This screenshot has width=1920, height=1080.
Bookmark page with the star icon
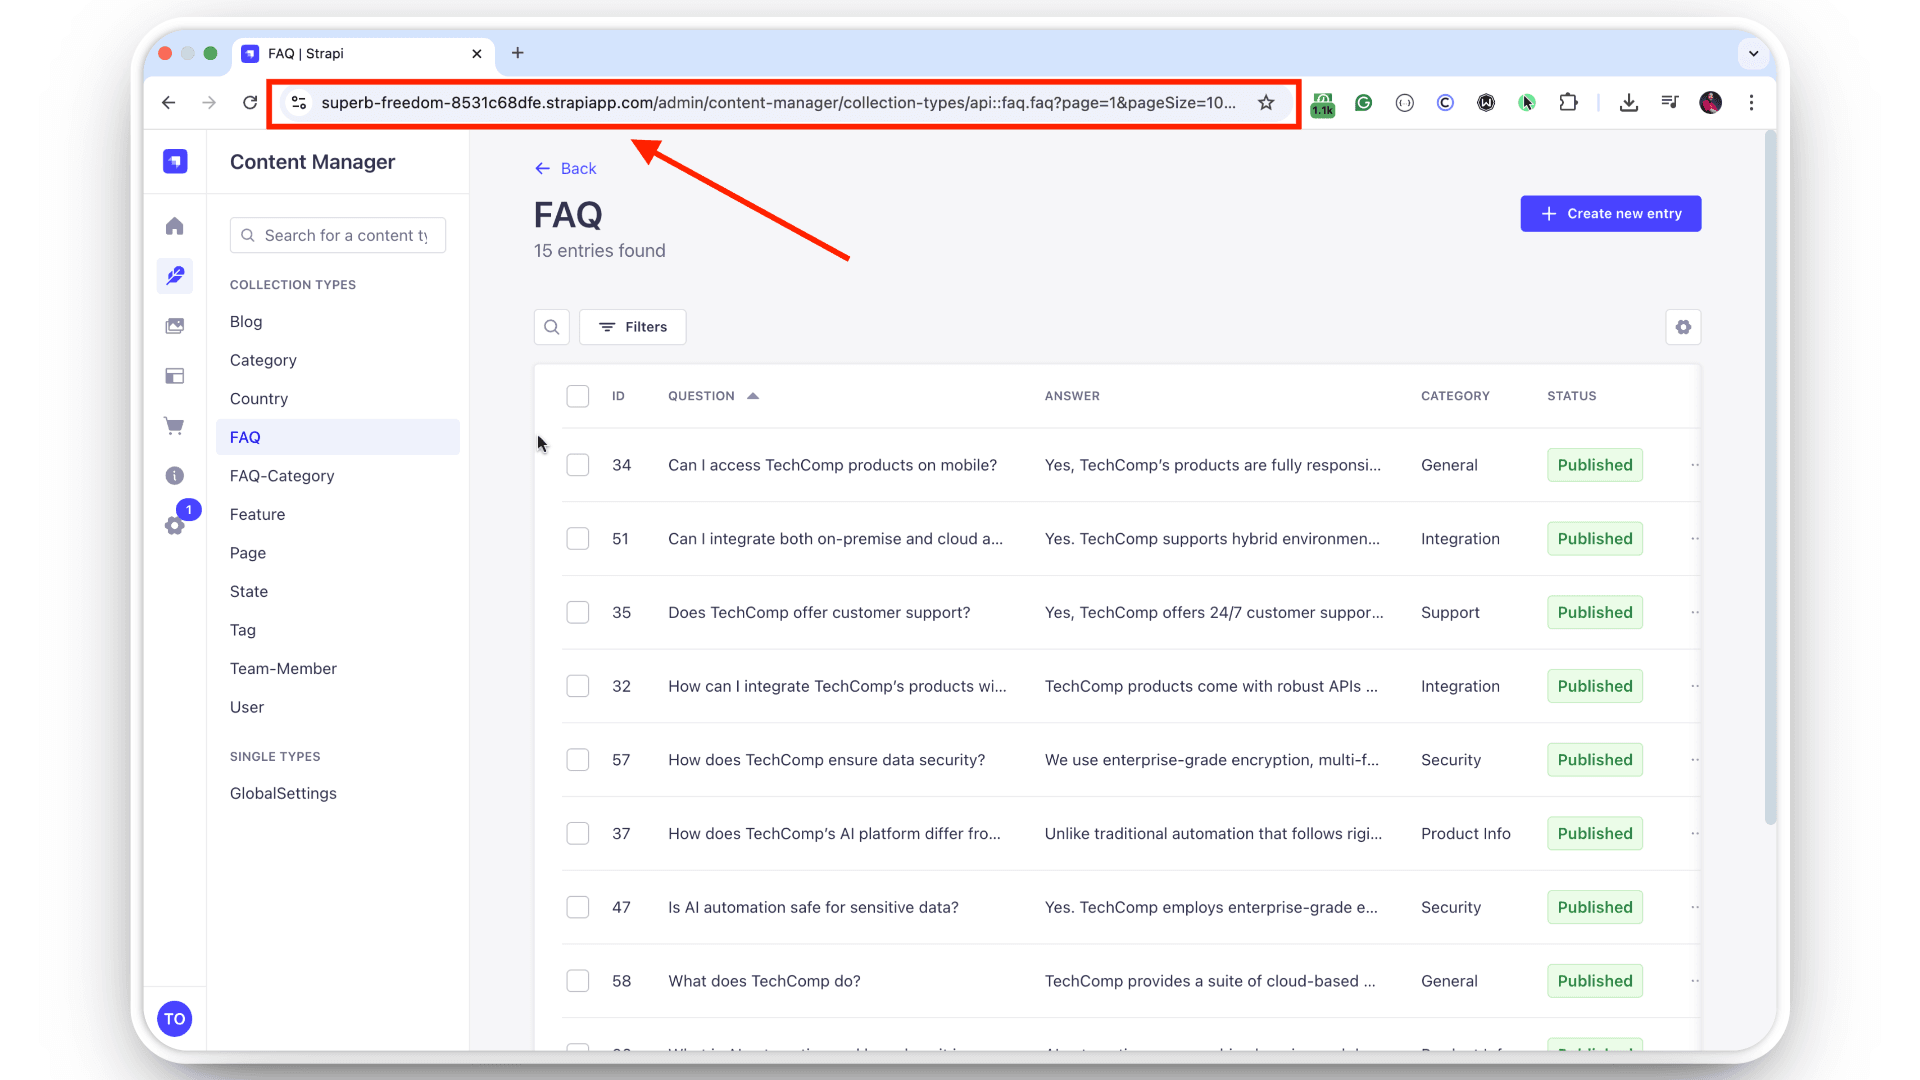click(x=1266, y=103)
